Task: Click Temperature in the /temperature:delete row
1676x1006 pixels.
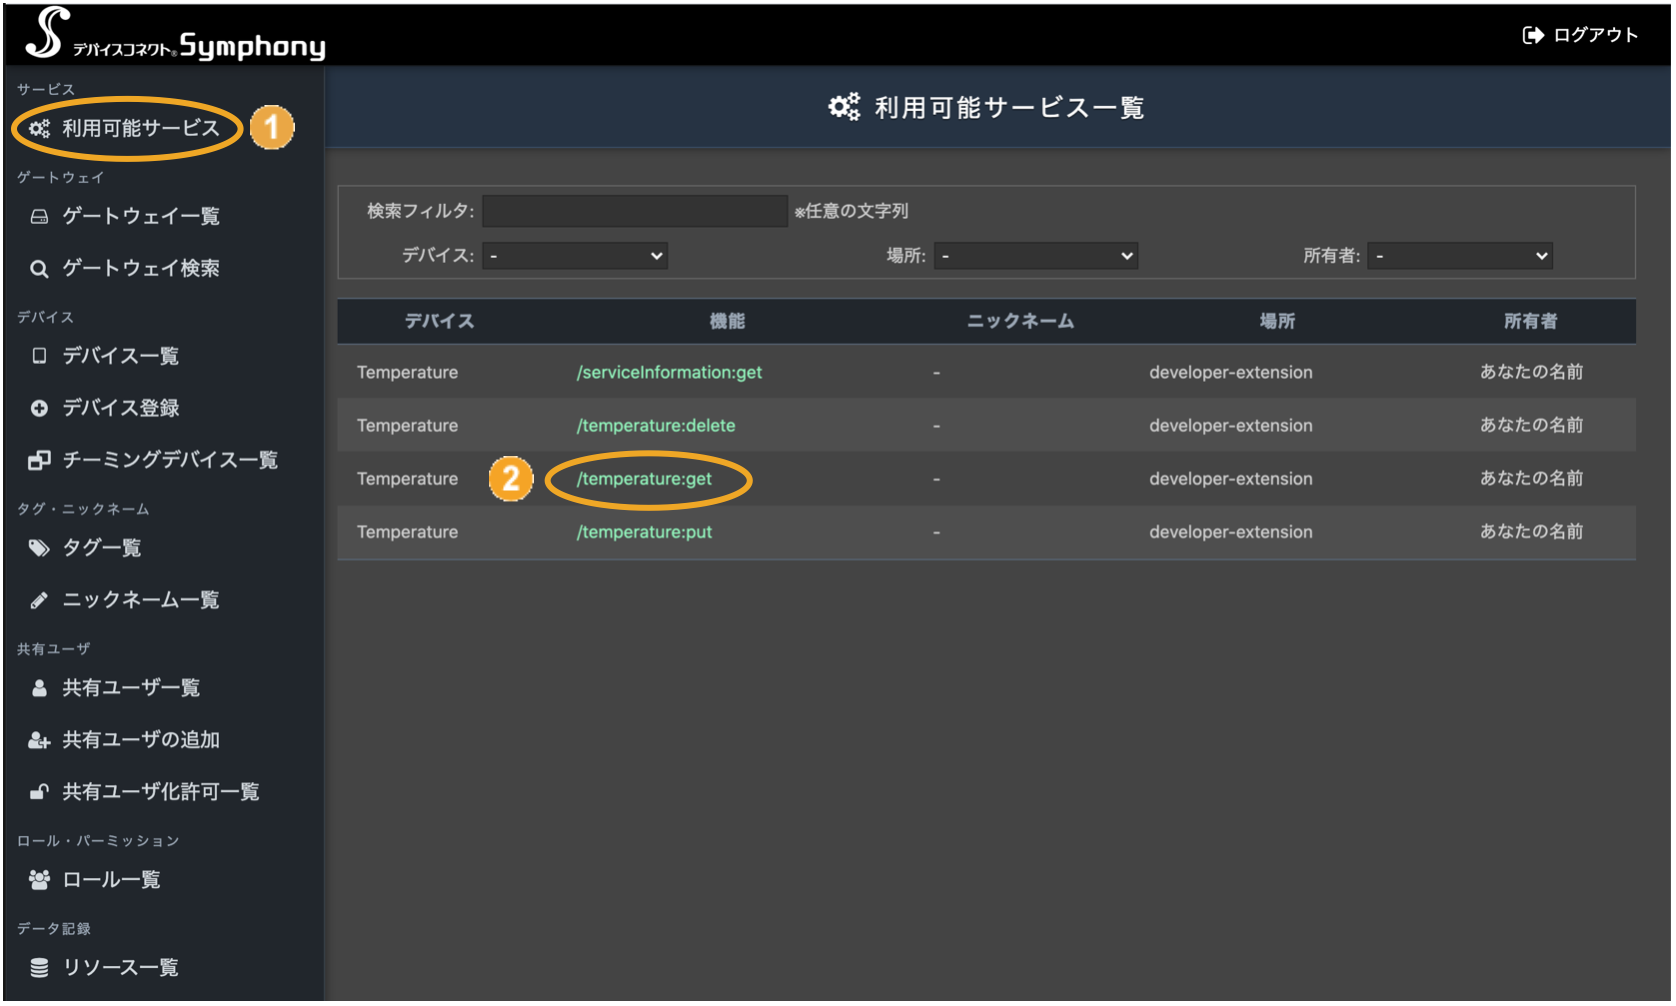Action: click(407, 426)
